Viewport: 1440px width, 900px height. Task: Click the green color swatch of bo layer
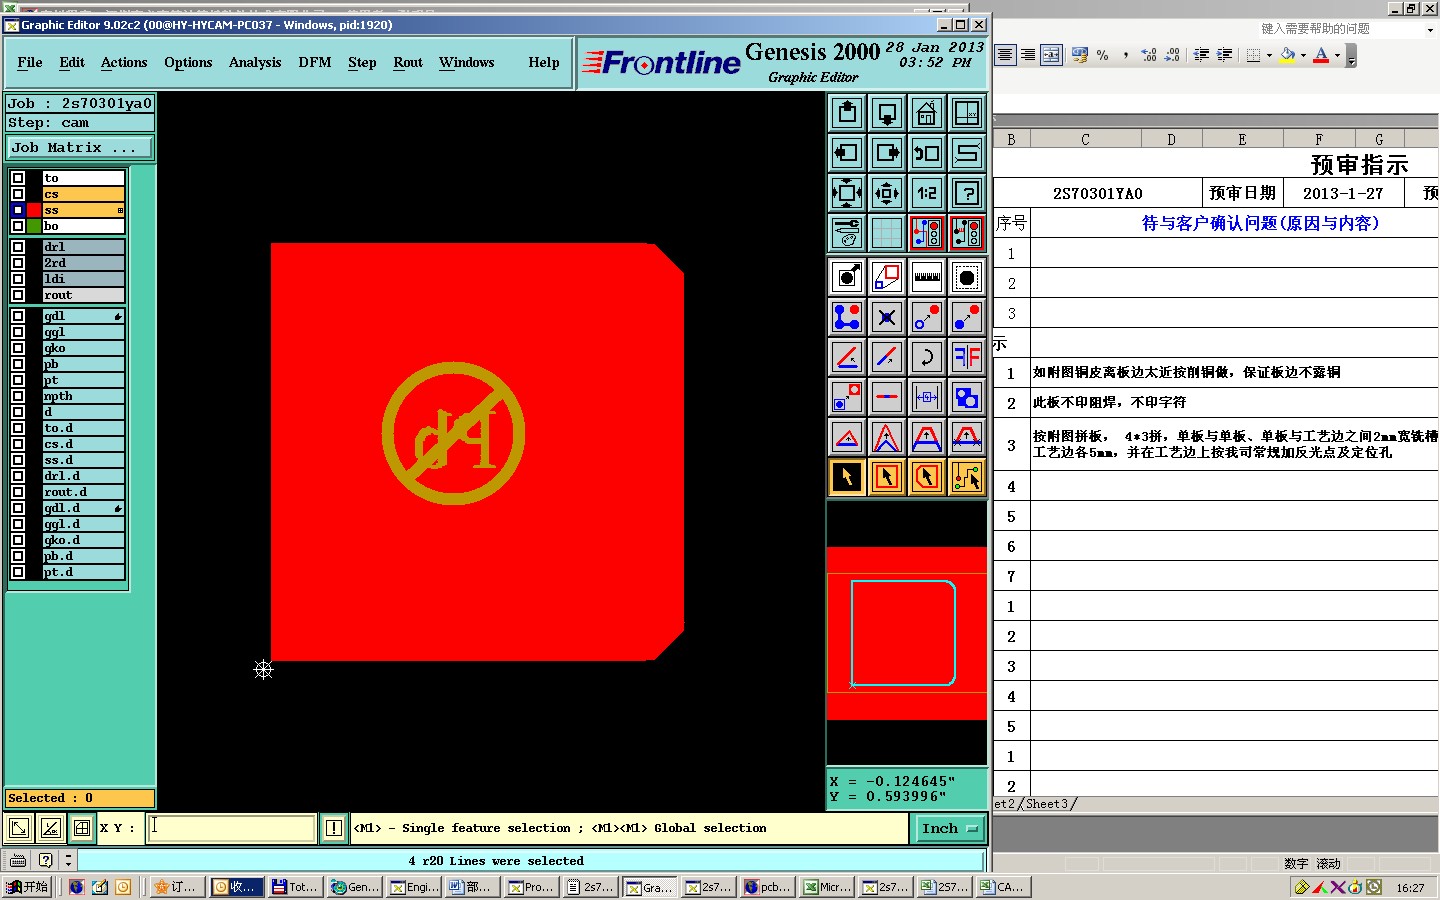34,226
